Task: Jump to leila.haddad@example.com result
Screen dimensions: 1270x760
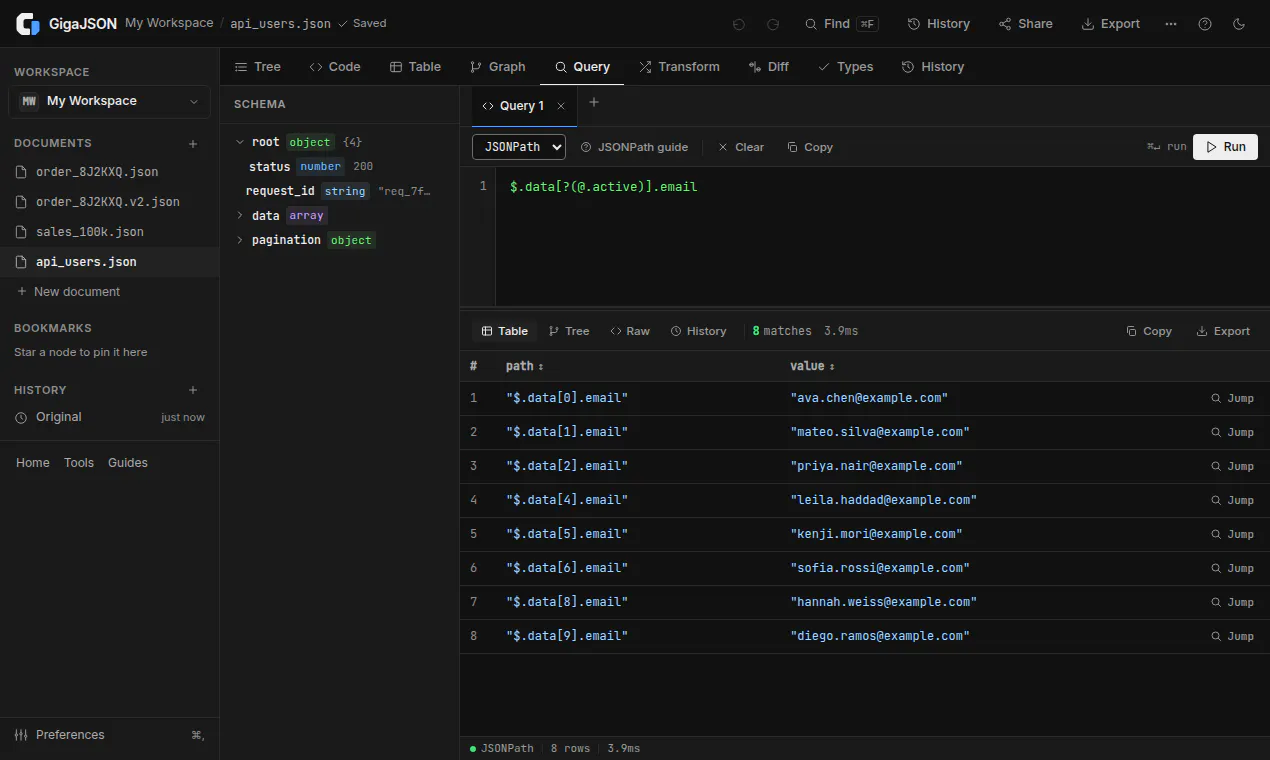Action: coord(1232,500)
